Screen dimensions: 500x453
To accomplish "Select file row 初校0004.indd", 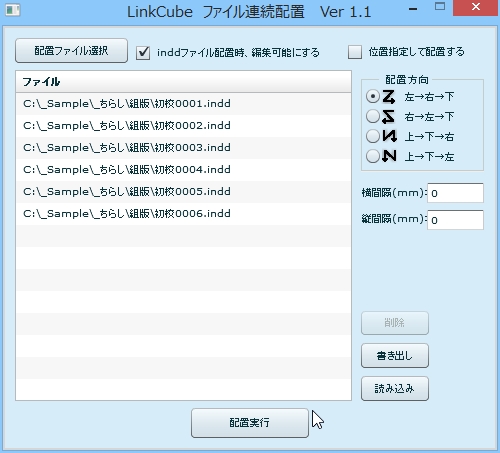I will click(183, 170).
